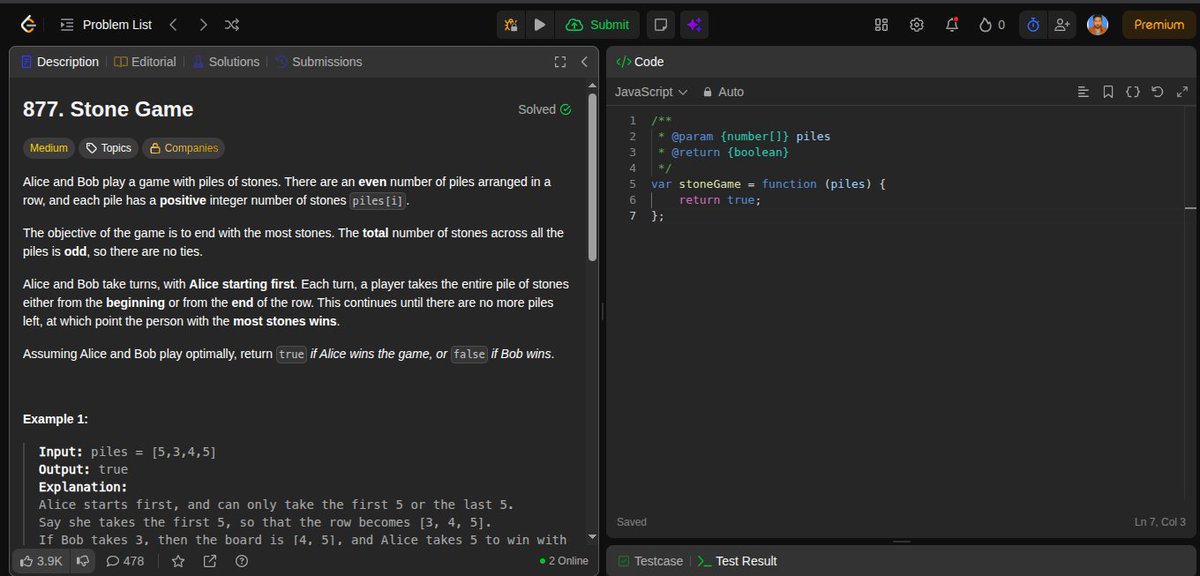The width and height of the screenshot is (1200, 576).
Task: Click the streak flame counter
Action: [992, 24]
